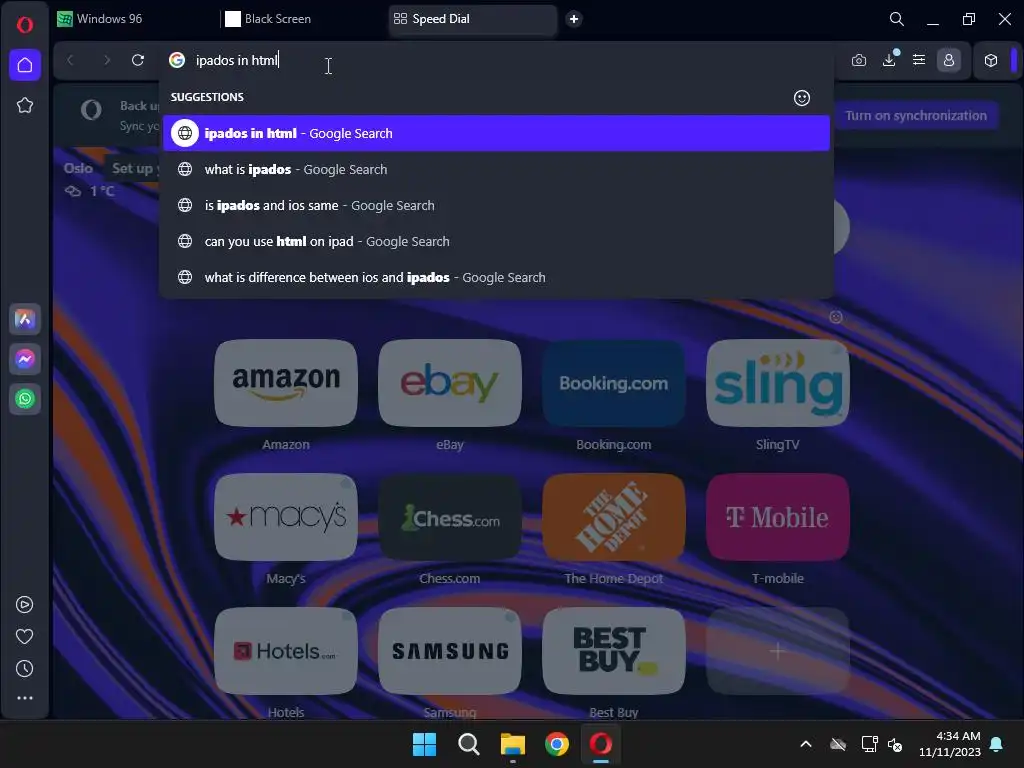
Task: Select suggestion 'what is ipados'
Action: point(496,169)
